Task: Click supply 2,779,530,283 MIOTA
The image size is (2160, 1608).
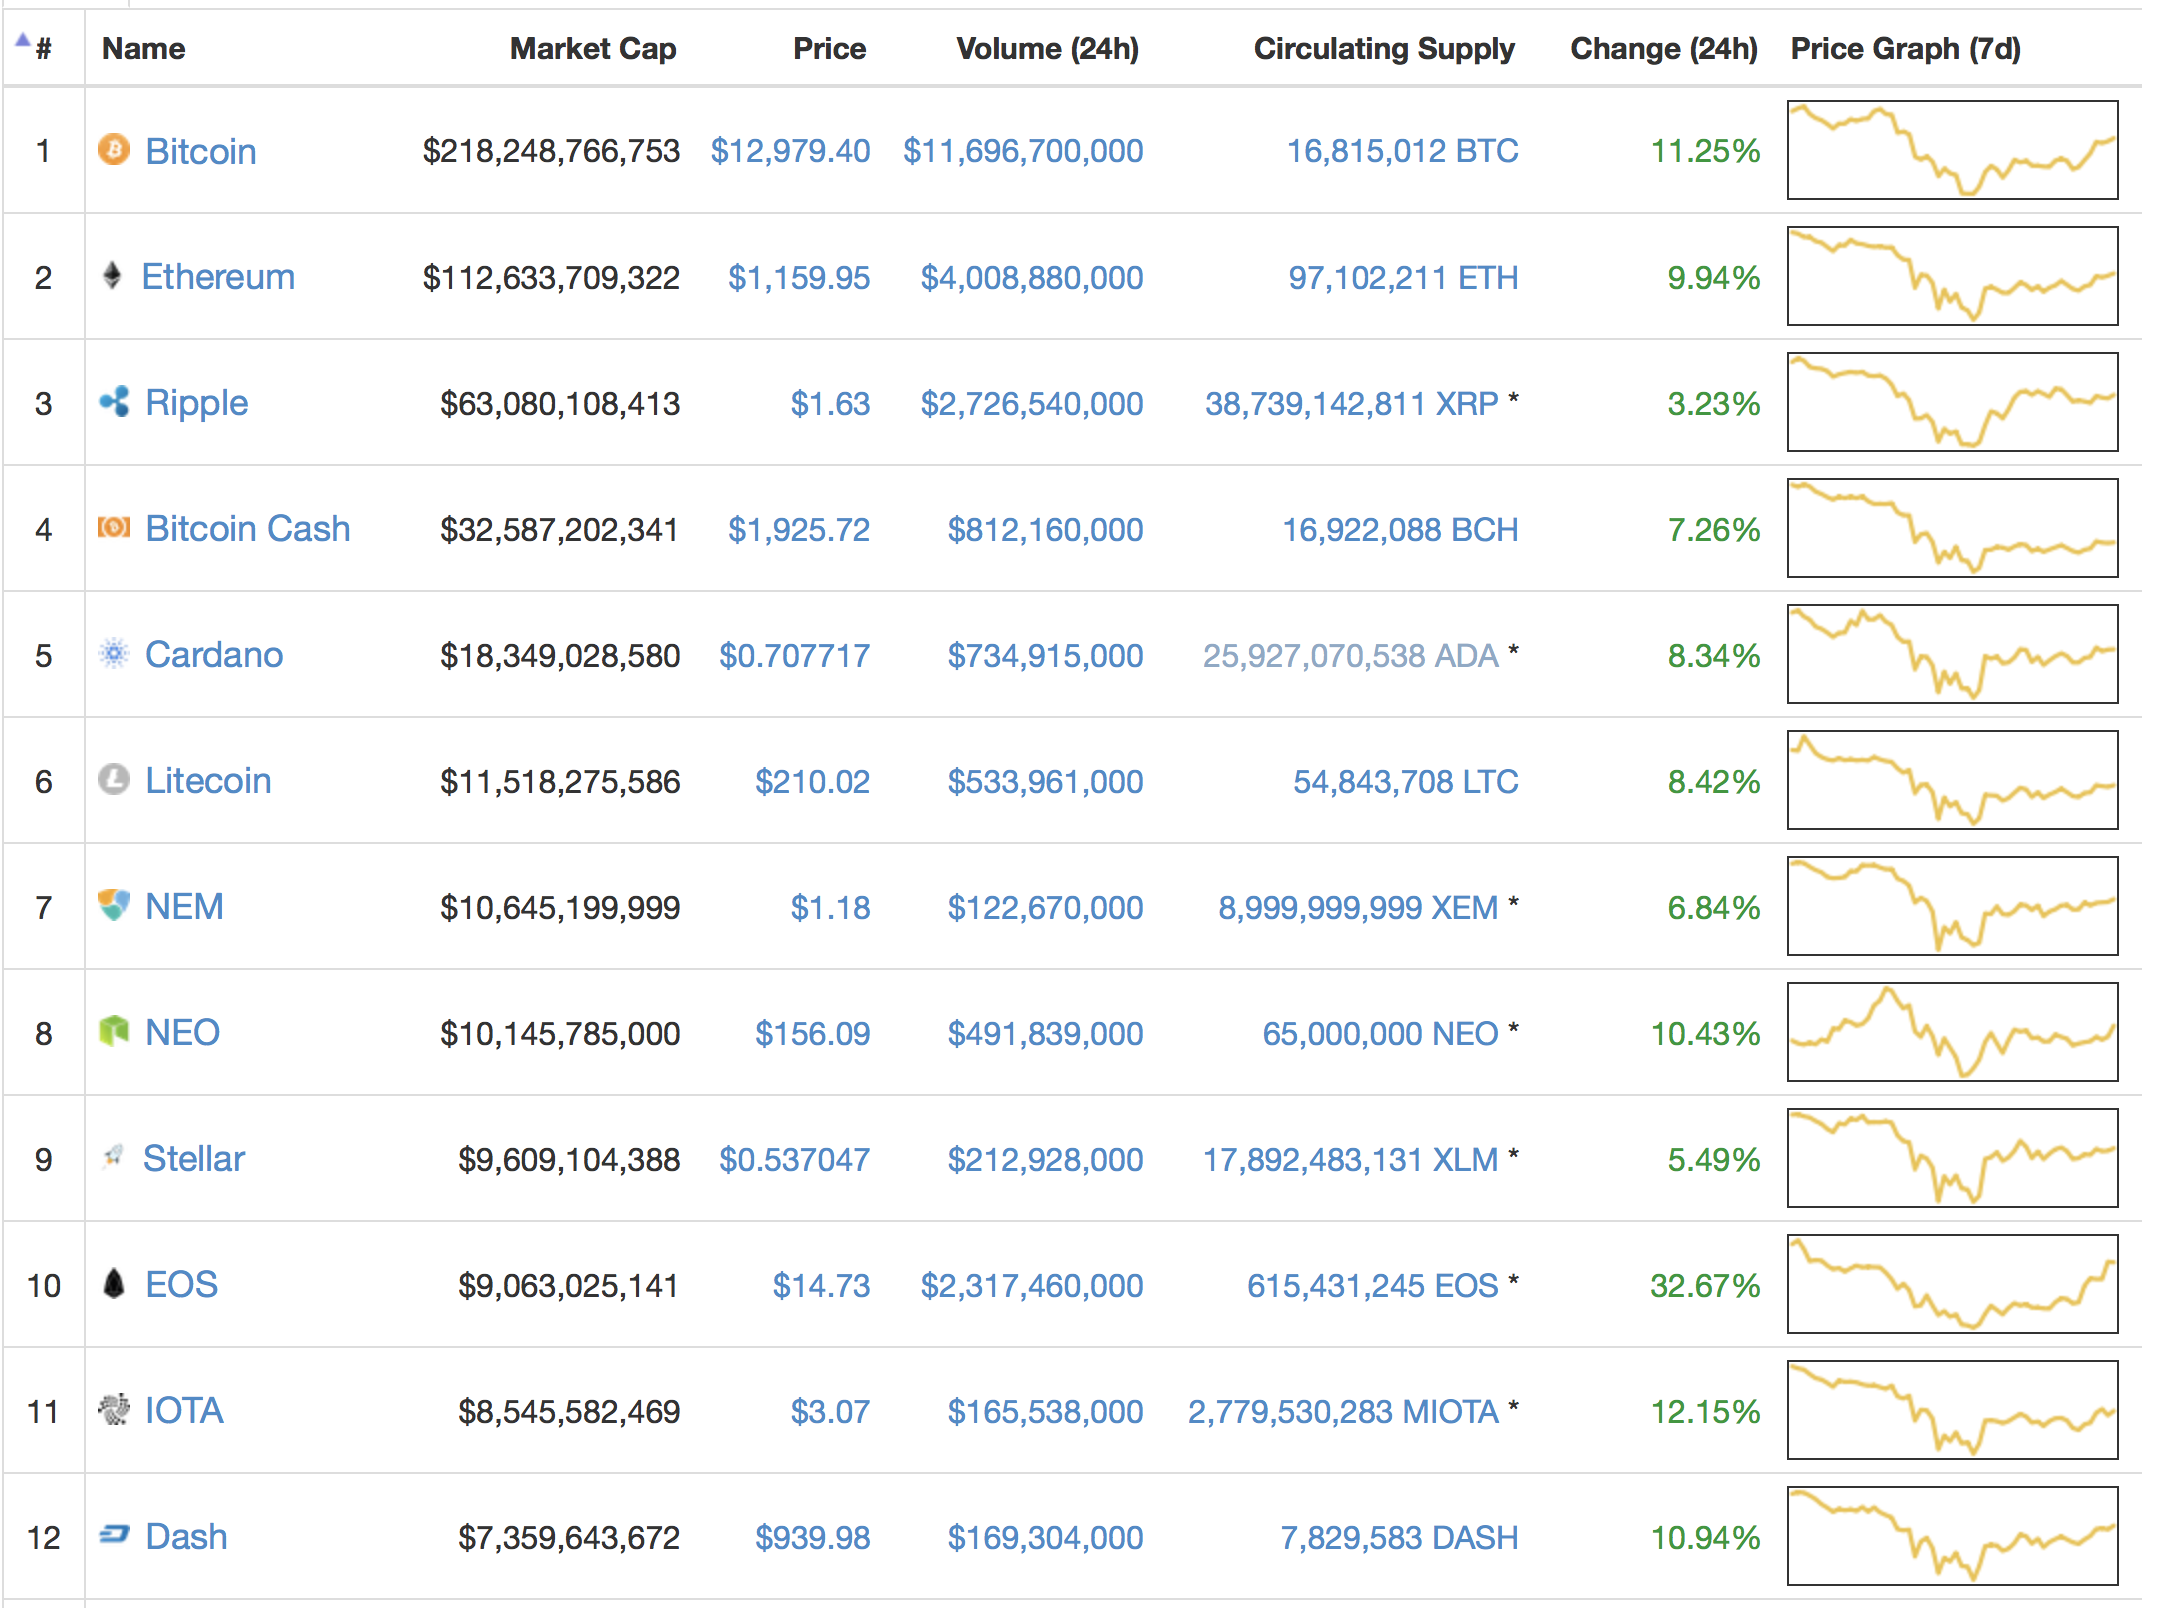Action: click(1343, 1411)
